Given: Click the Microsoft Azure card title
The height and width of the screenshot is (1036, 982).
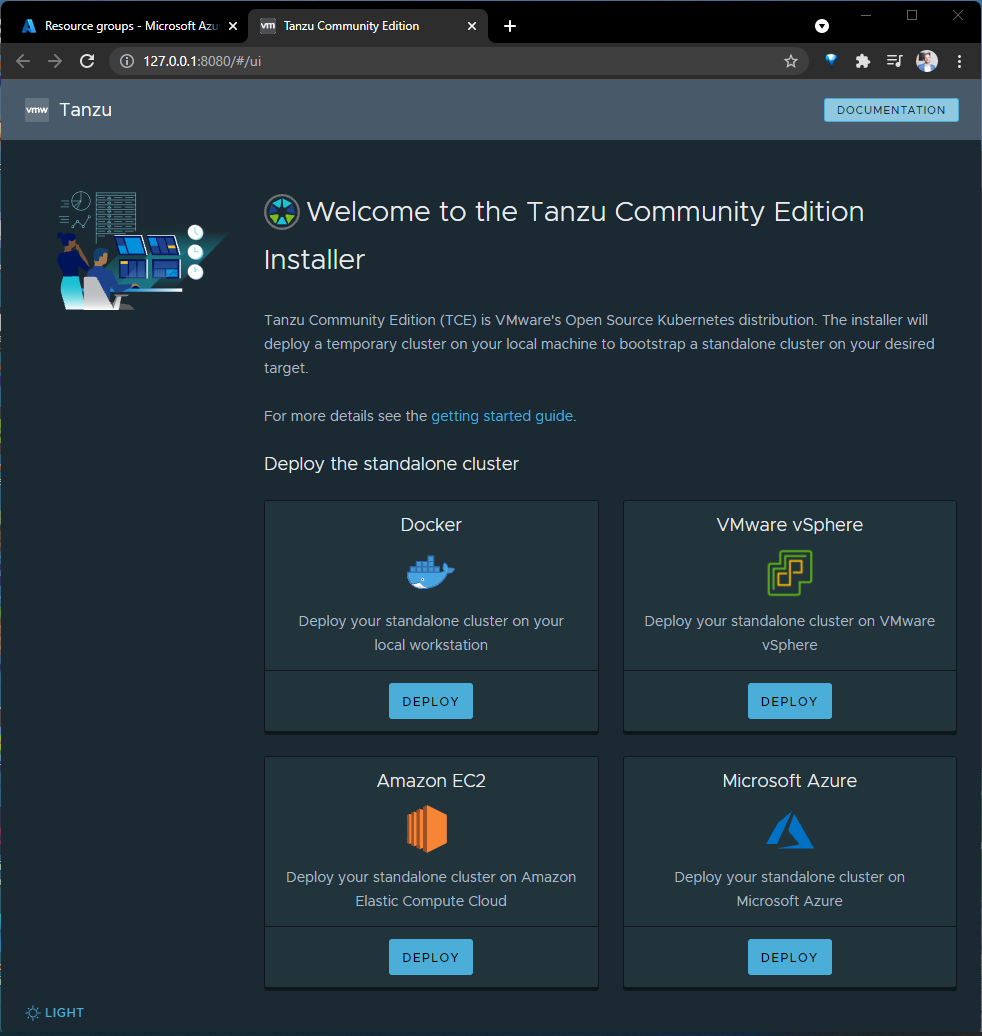Looking at the screenshot, I should coord(790,780).
